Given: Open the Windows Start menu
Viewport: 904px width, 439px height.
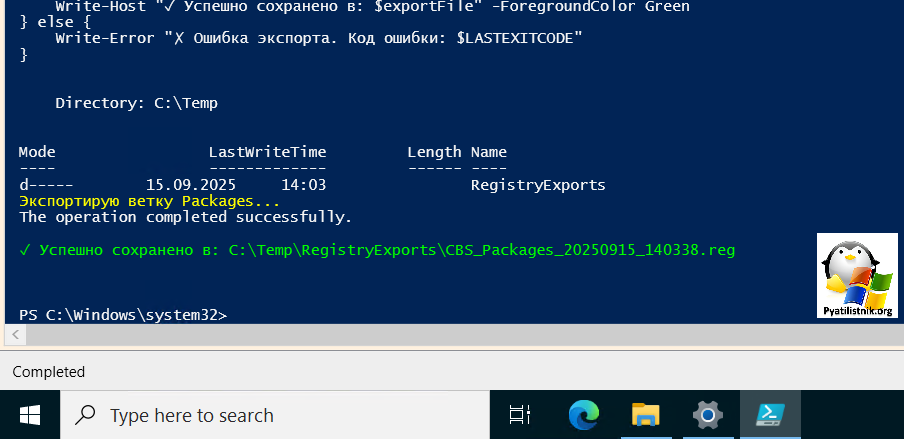Looking at the screenshot, I should pos(29,414).
